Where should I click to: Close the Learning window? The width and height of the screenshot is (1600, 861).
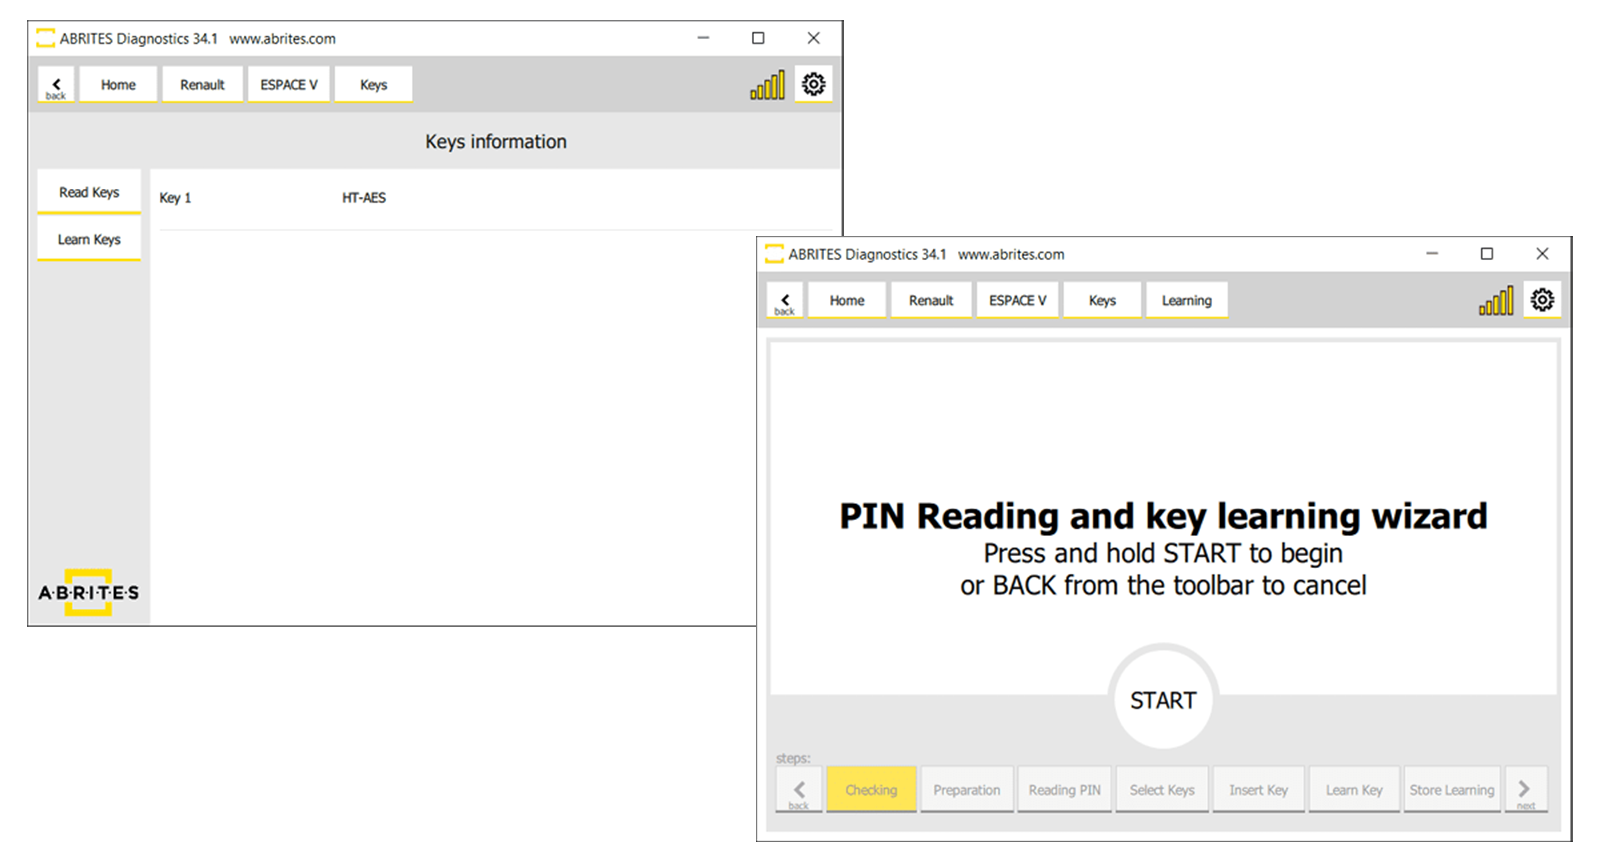1542,254
